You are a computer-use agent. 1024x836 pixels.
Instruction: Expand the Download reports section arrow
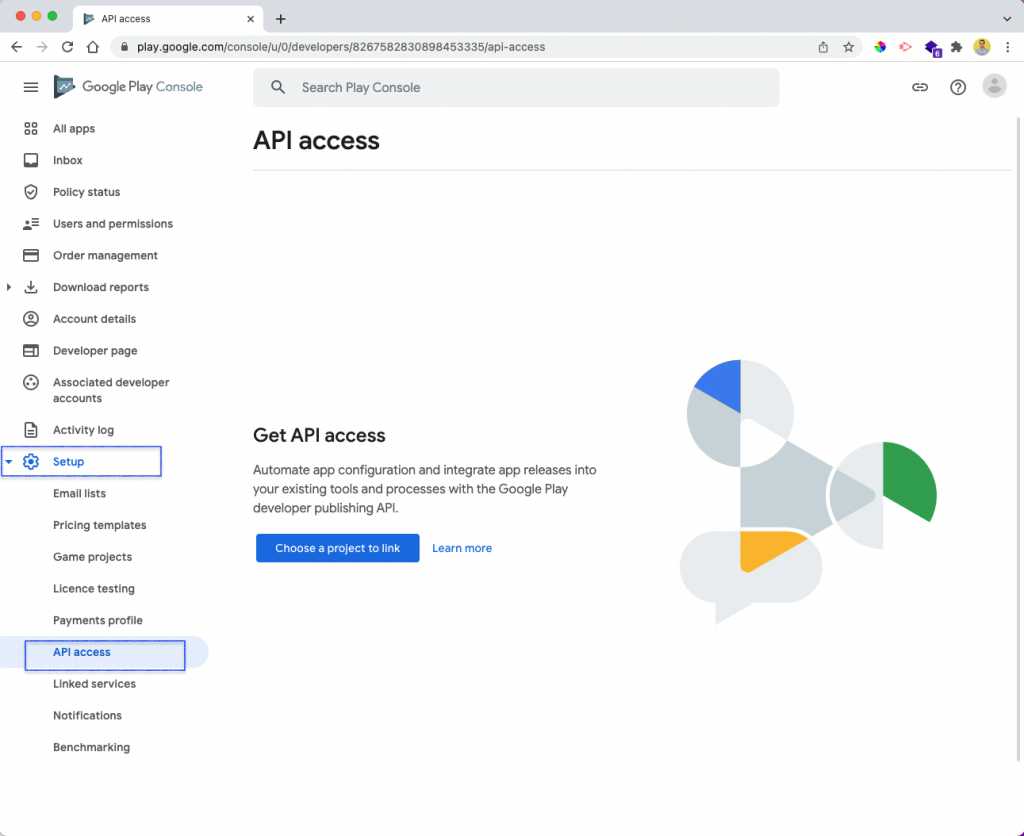pyautogui.click(x=8, y=287)
